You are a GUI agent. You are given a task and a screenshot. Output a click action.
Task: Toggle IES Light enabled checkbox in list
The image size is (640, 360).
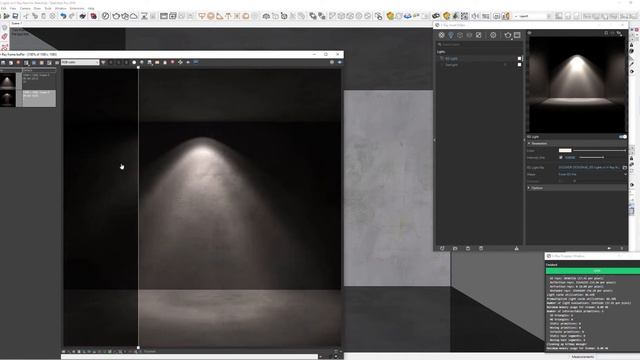pos(519,58)
